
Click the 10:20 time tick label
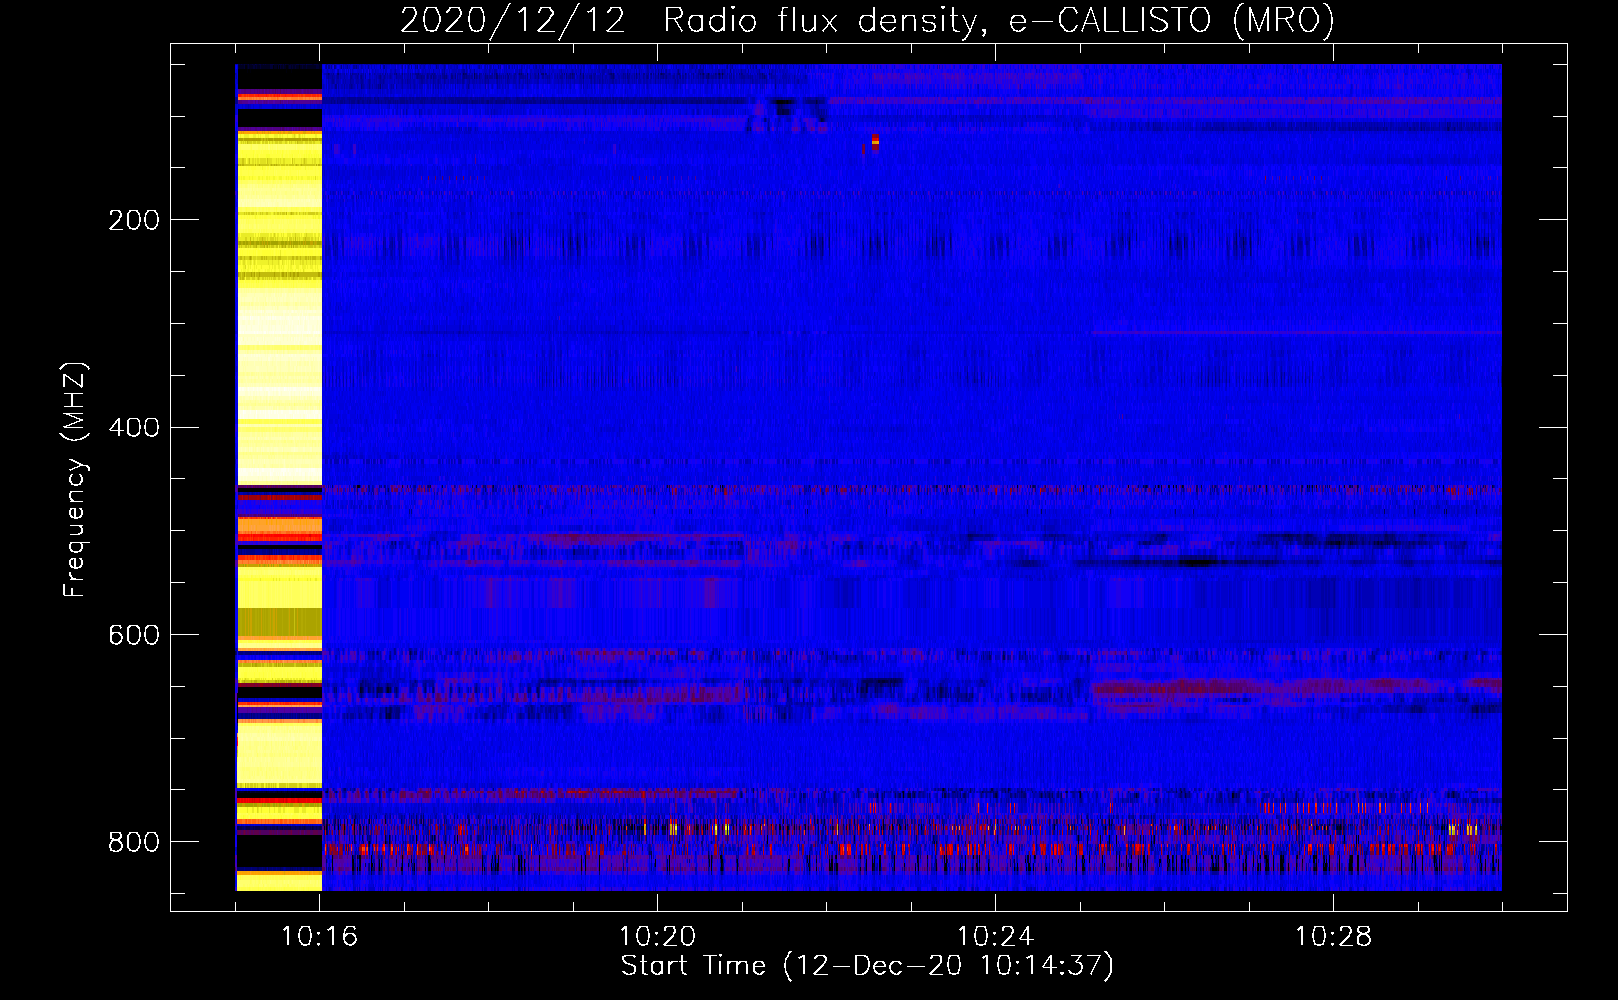pos(658,937)
